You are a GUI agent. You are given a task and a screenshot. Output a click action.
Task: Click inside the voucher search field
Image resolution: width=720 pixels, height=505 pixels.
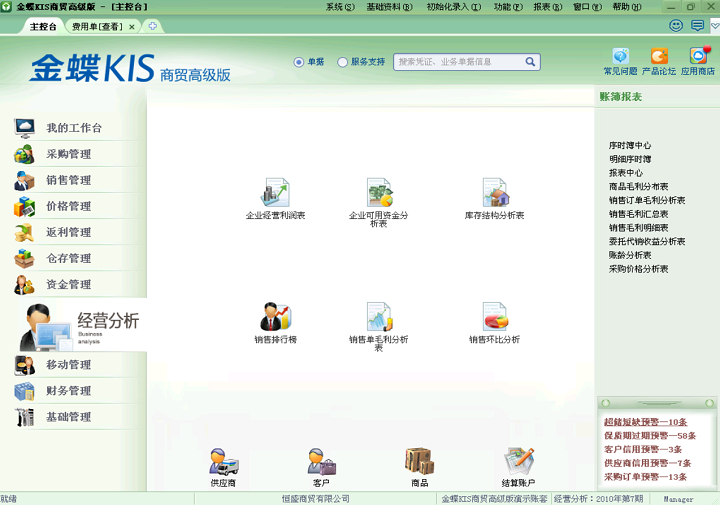(458, 62)
